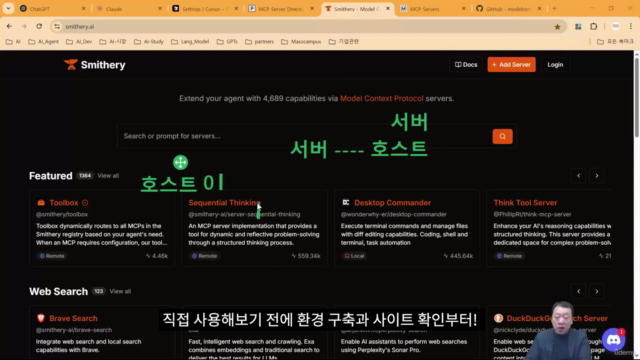The image size is (640, 360).
Task: Click the Smithery logo
Action: pos(95,65)
